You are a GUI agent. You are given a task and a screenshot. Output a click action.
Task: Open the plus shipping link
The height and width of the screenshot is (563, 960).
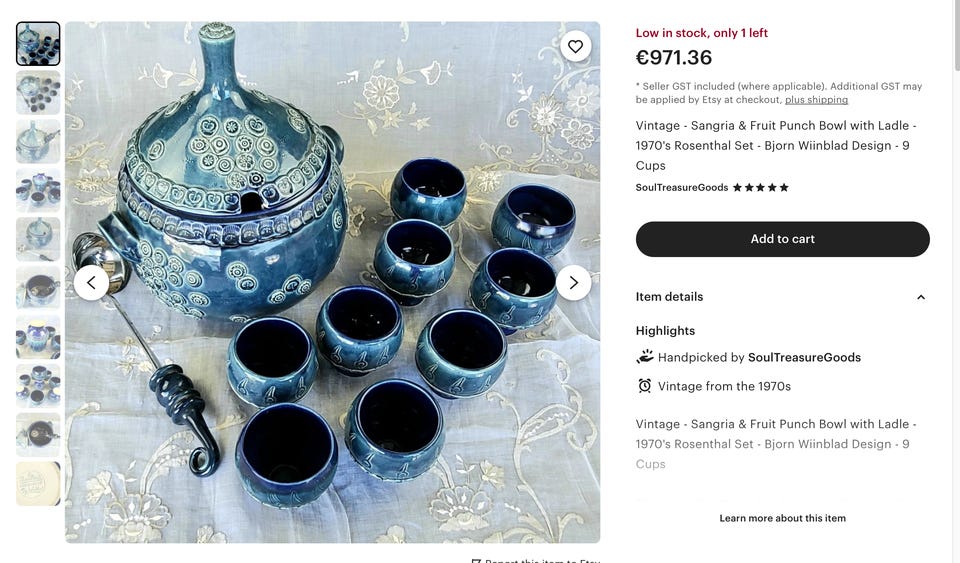[x=816, y=100]
